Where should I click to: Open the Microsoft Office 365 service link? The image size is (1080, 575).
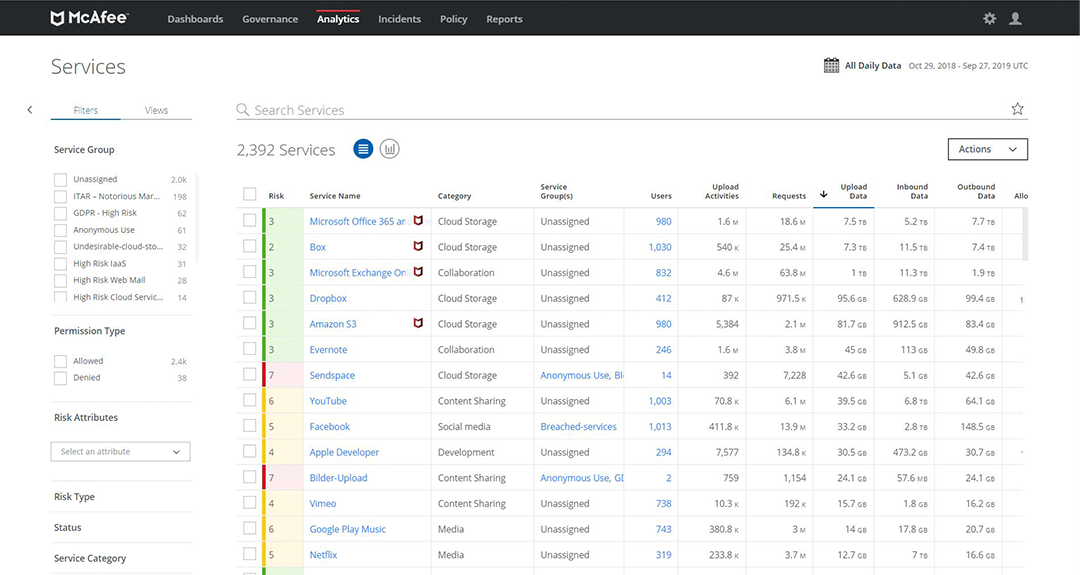(357, 221)
